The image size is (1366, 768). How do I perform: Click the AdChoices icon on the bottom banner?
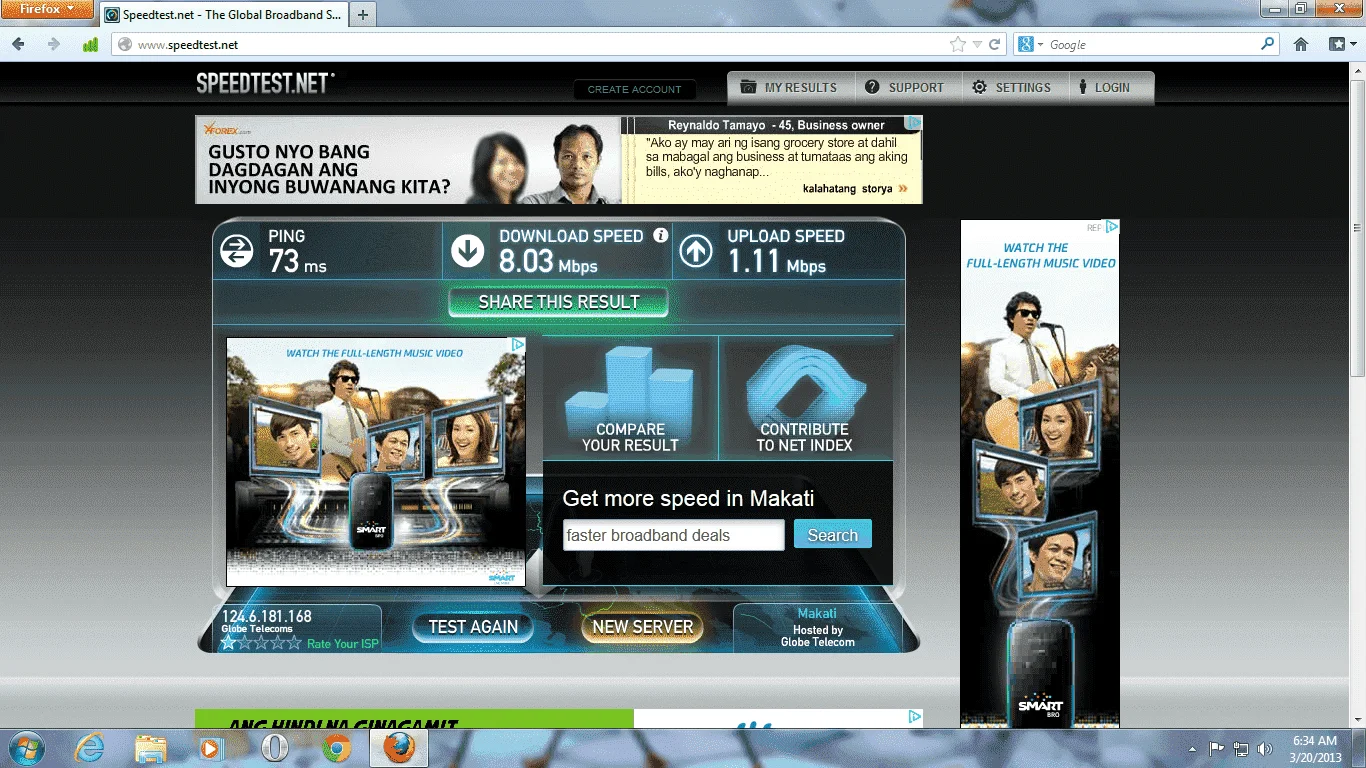pos(914,717)
